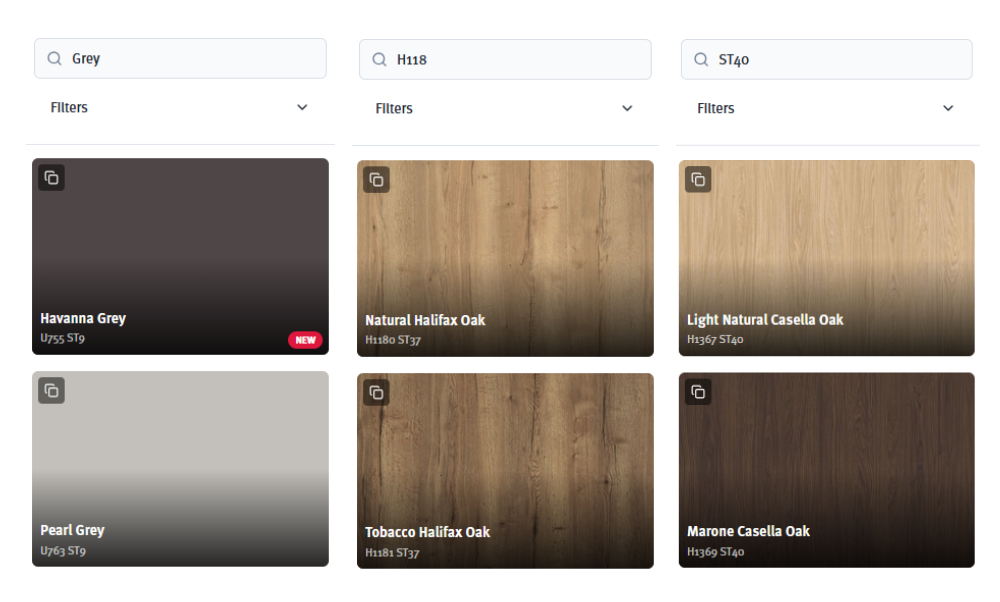Click the search icon beside 'Grey'
This screenshot has height=602, width=1000.
point(55,59)
